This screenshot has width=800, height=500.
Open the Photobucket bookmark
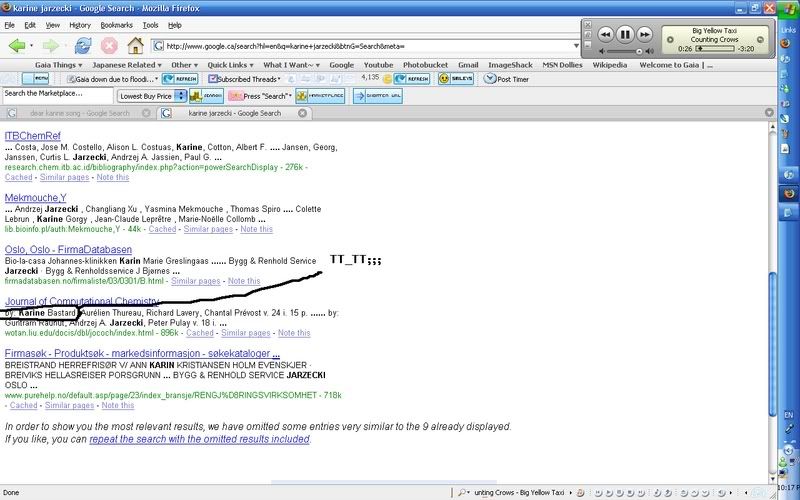pos(426,65)
